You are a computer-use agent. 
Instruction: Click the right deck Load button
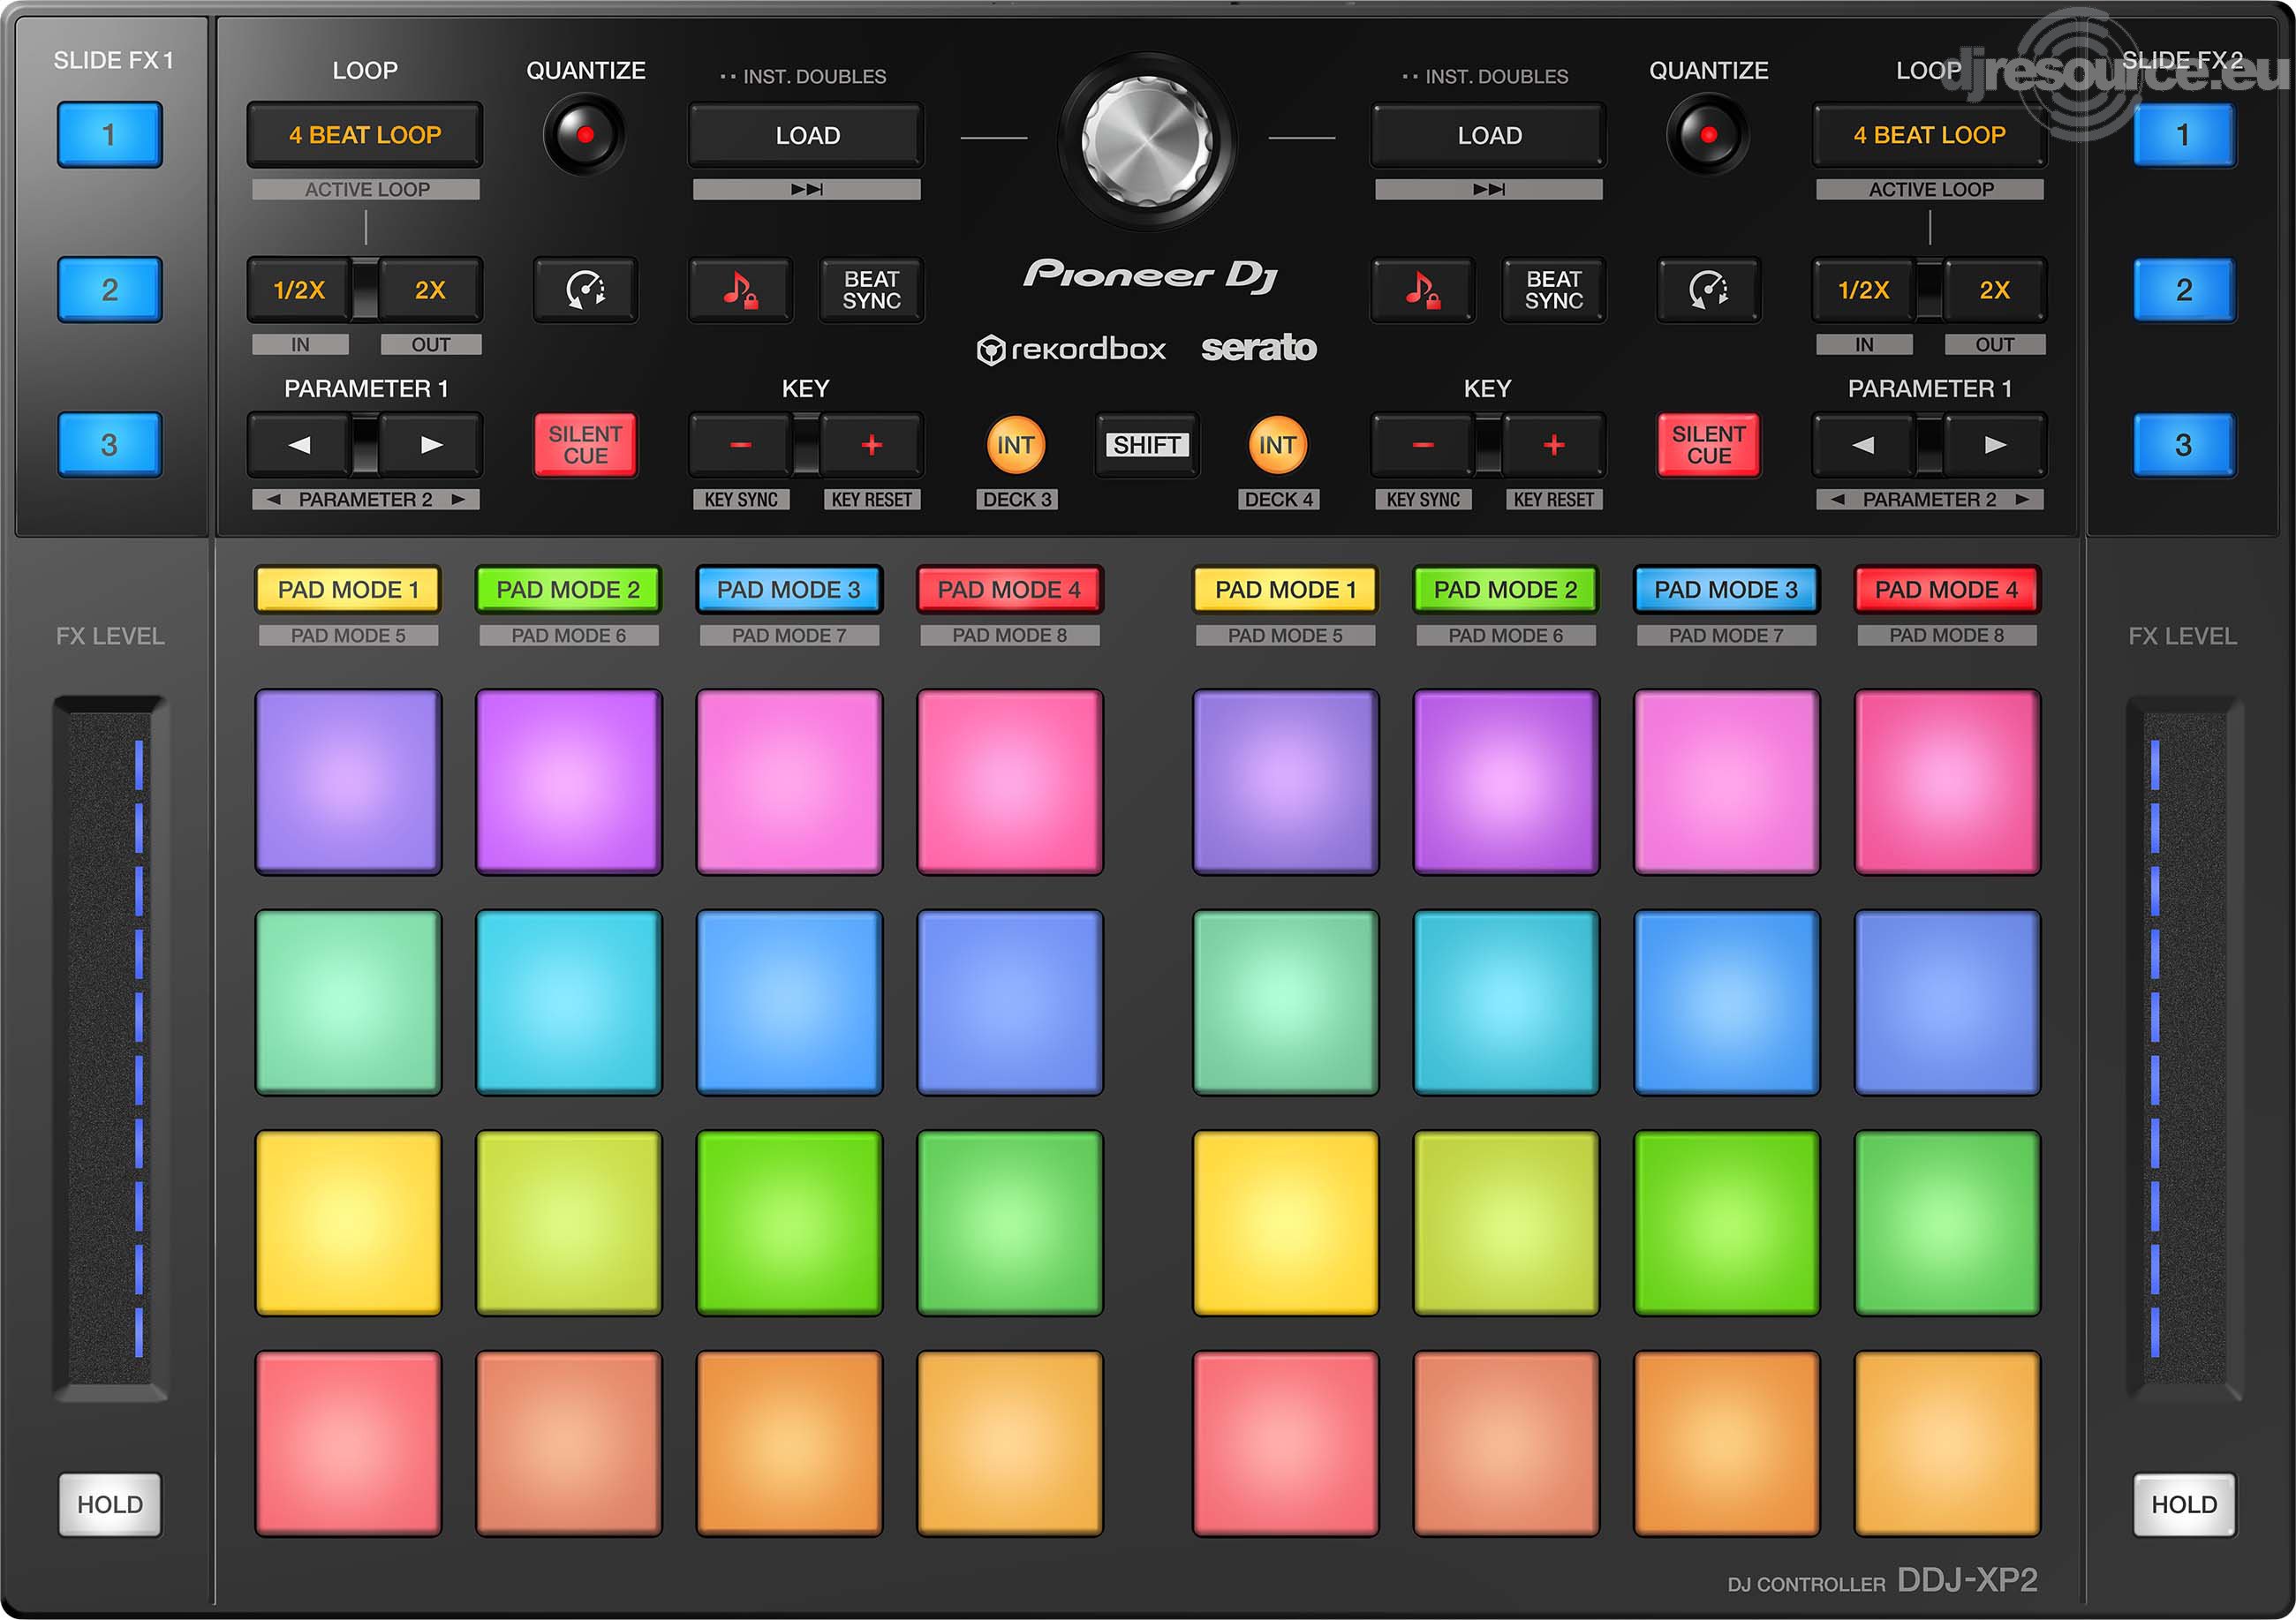[x=1489, y=135]
